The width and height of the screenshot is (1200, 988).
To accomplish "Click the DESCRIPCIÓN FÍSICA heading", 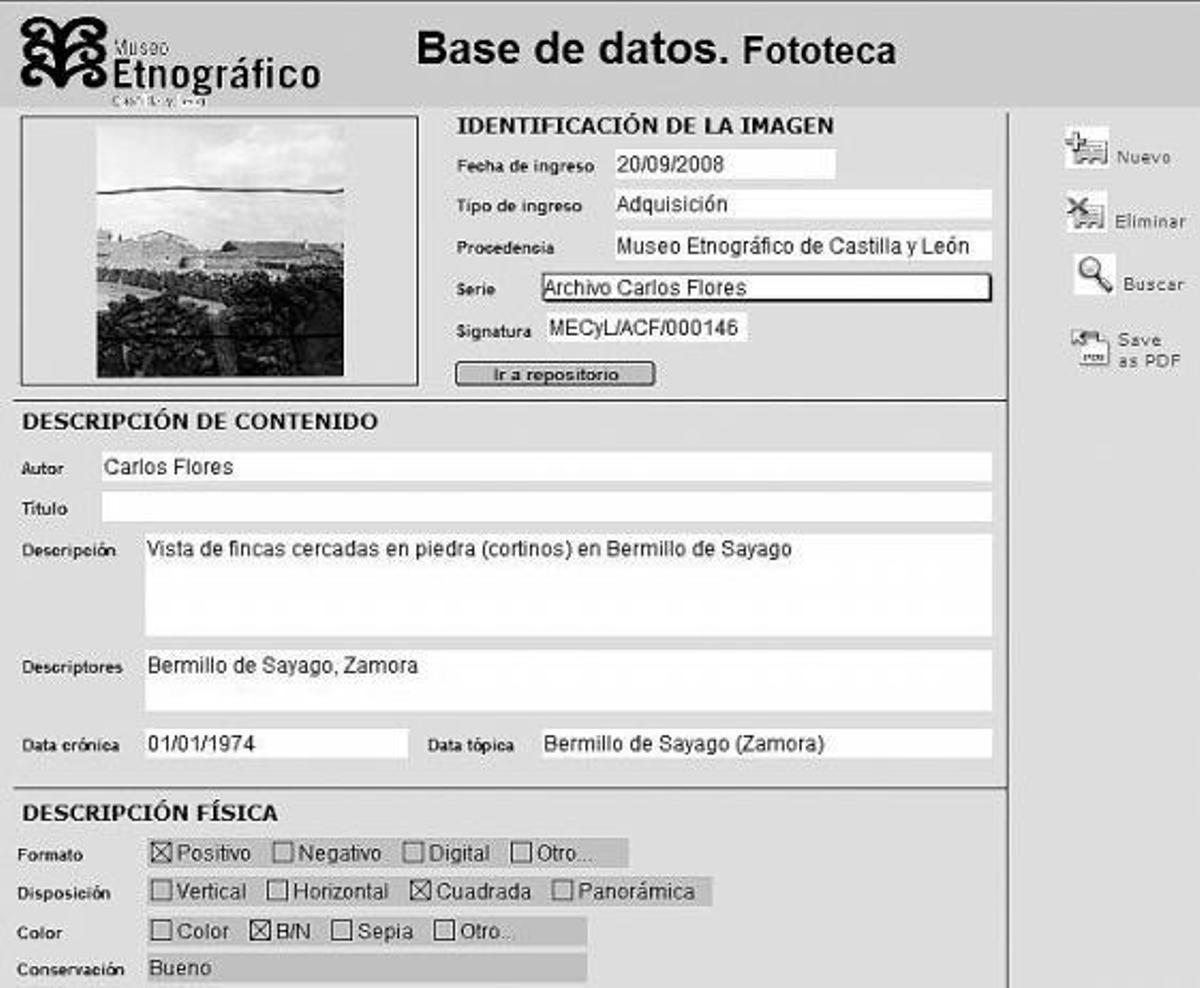I will pos(150,813).
